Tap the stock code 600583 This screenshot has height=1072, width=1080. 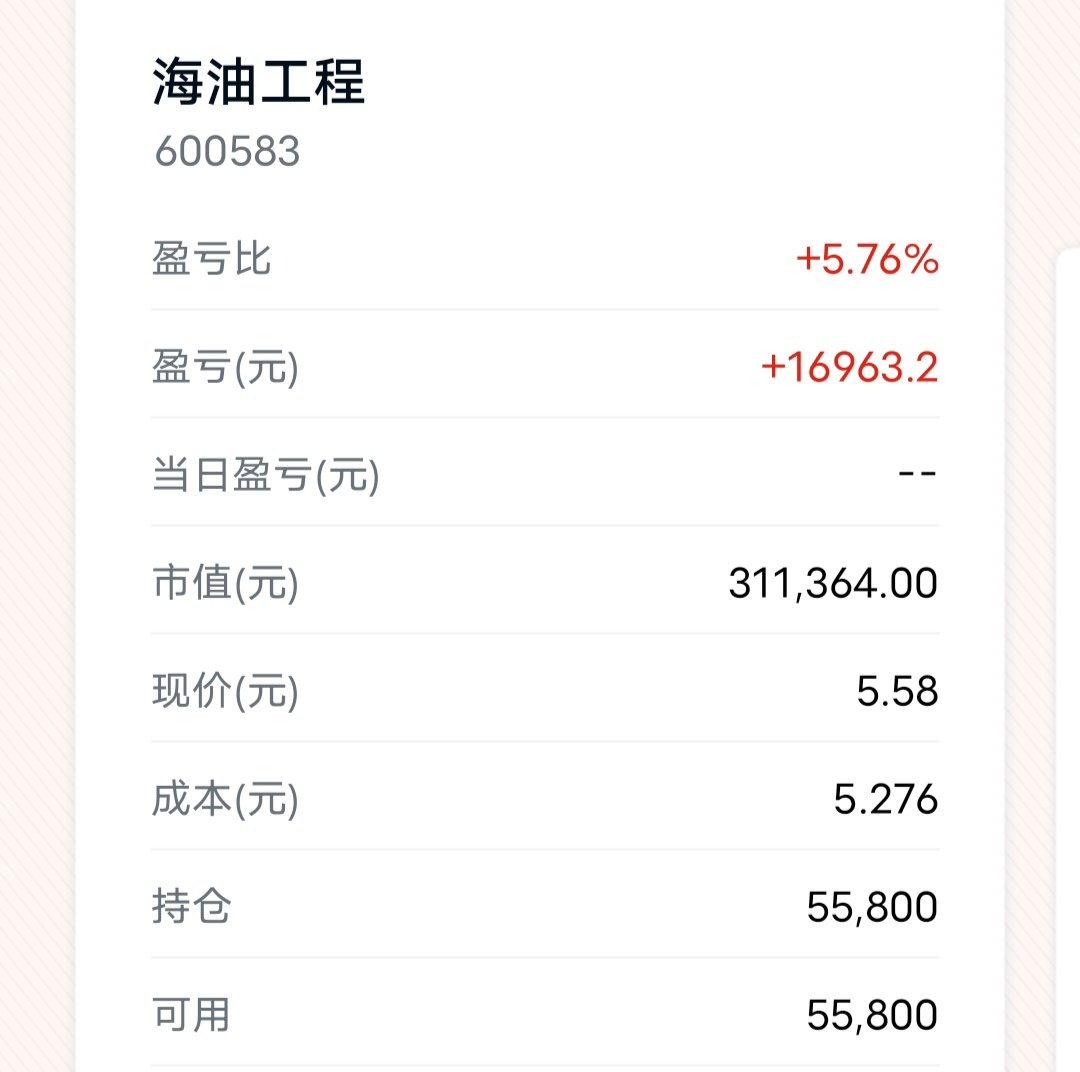(227, 152)
